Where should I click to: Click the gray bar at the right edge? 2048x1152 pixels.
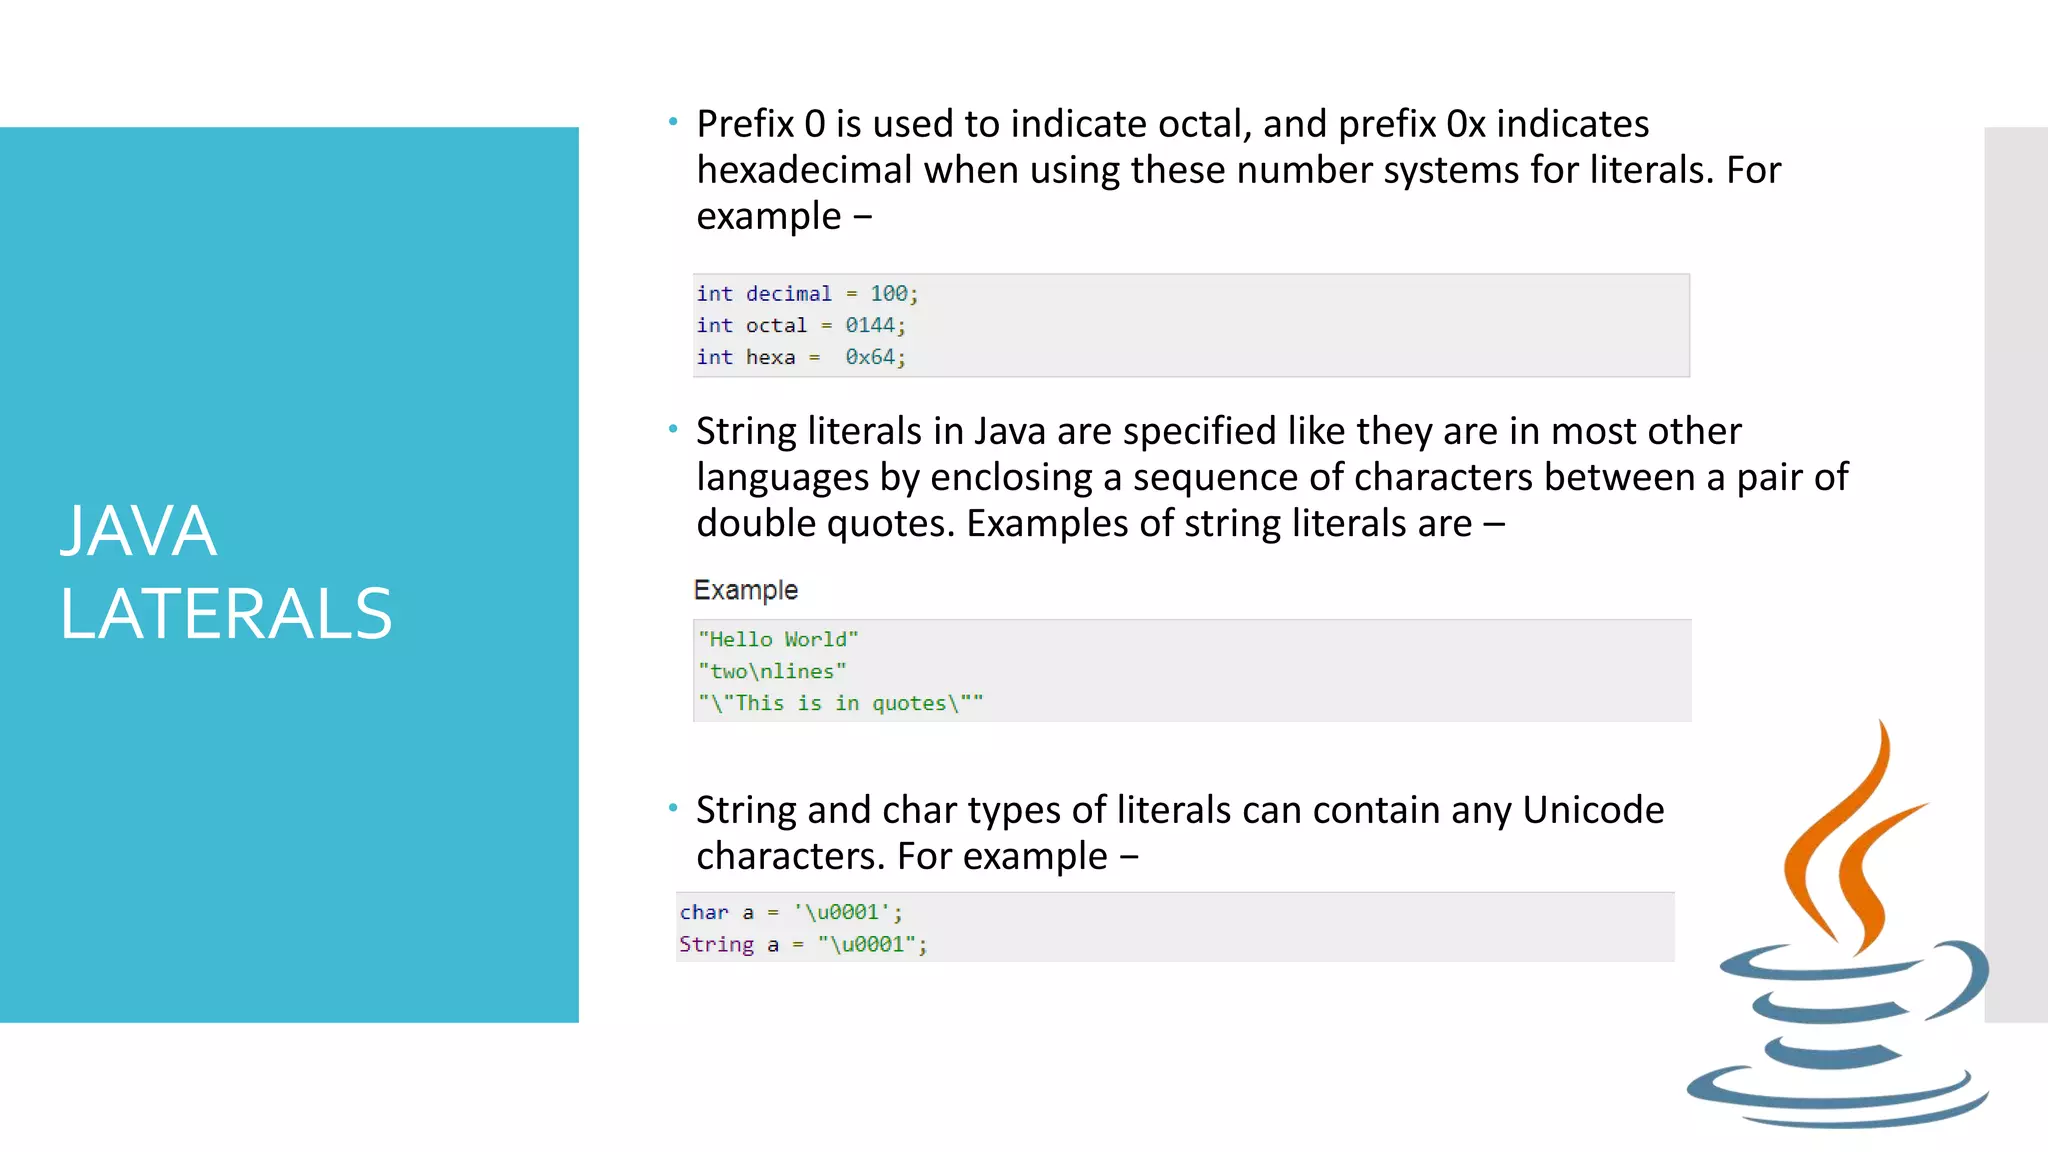point(2016,574)
